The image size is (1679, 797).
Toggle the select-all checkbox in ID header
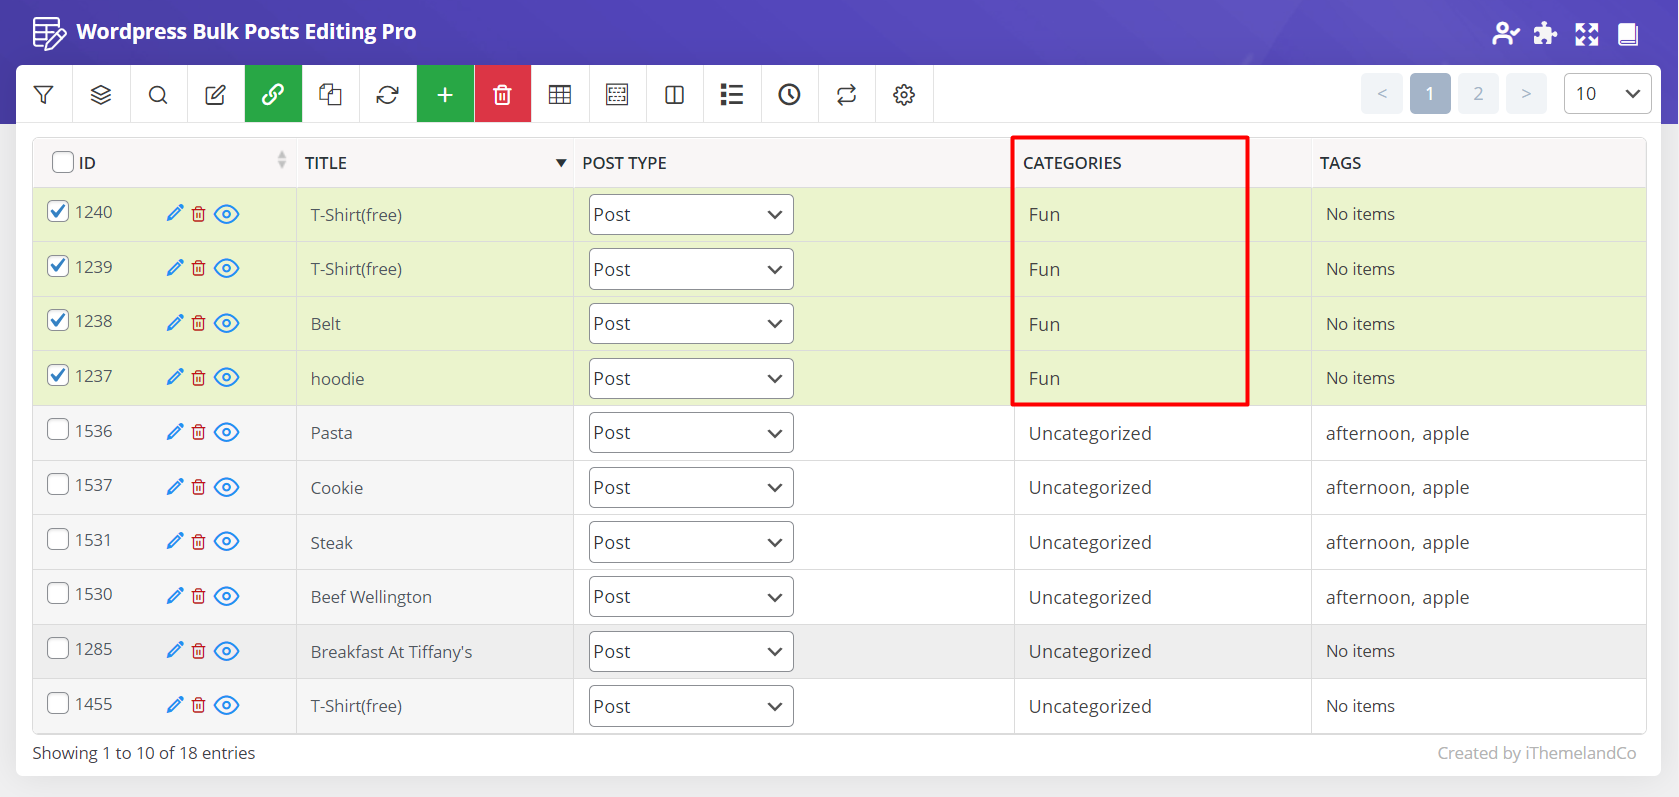point(63,162)
